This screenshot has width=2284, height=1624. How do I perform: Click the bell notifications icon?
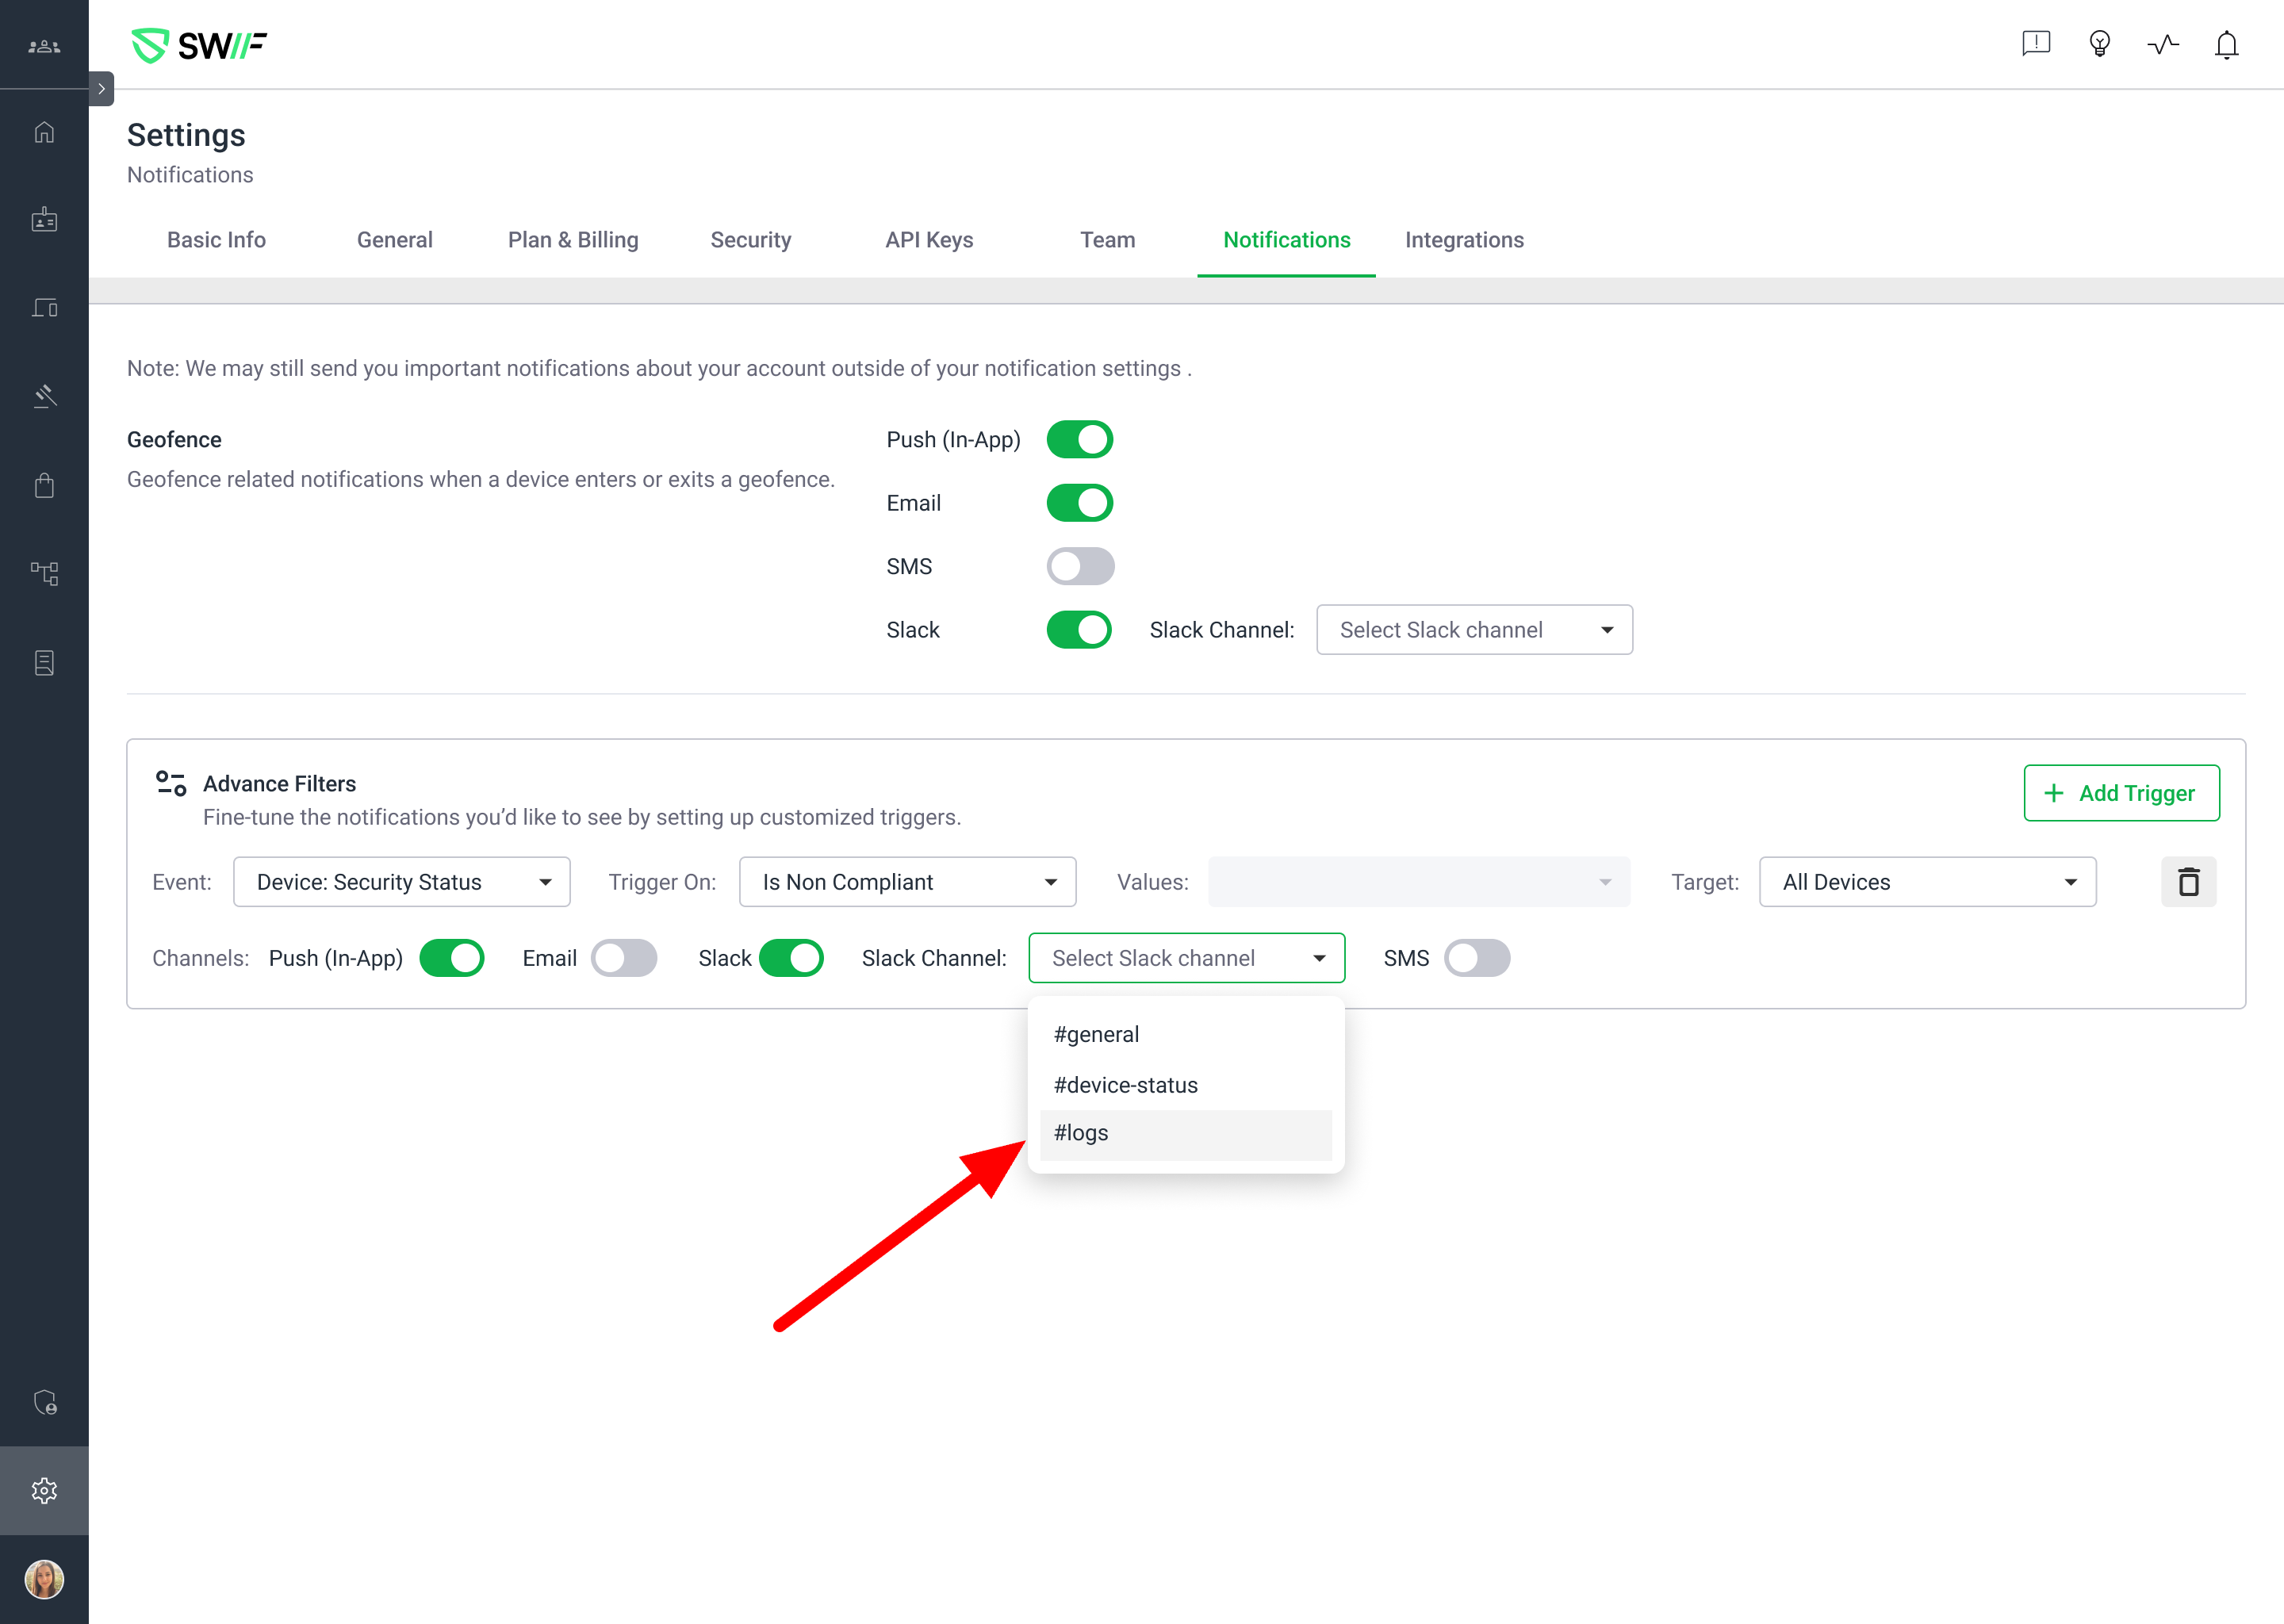click(2225, 45)
